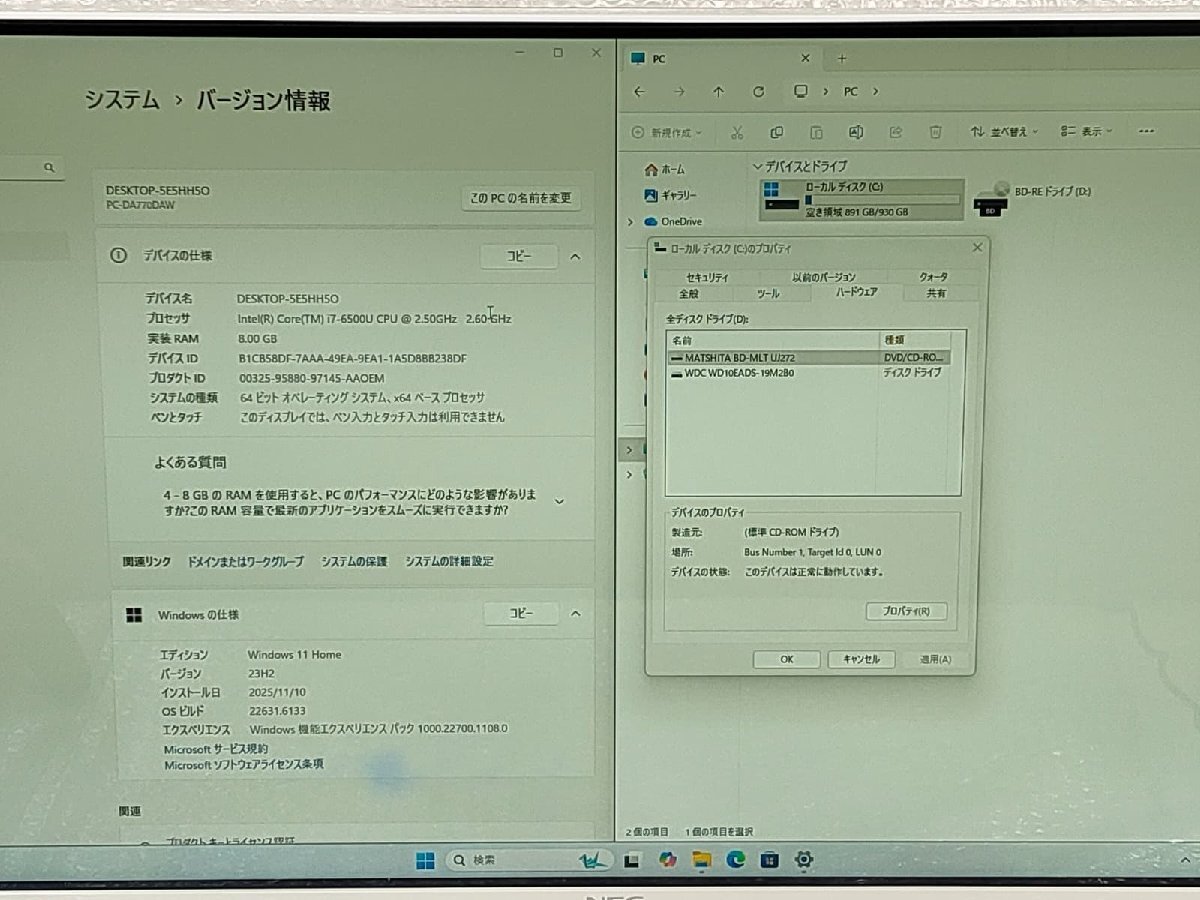The image size is (1200, 900).
Task: Click the Share icon in Explorer toolbar
Action: pyautogui.click(x=895, y=131)
